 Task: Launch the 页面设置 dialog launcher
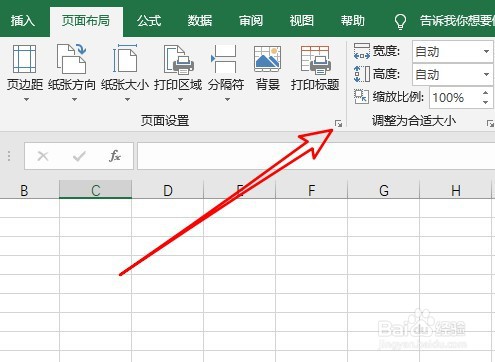pos(338,124)
